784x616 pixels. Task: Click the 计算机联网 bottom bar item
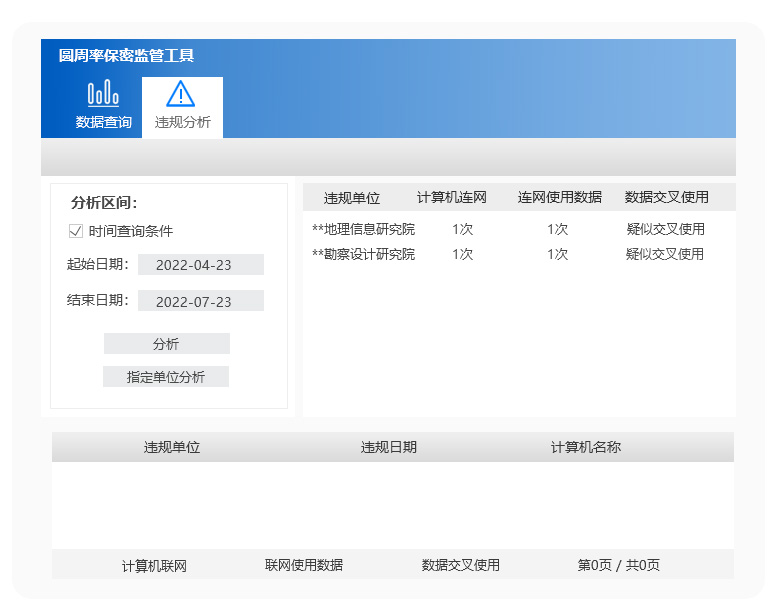154,566
